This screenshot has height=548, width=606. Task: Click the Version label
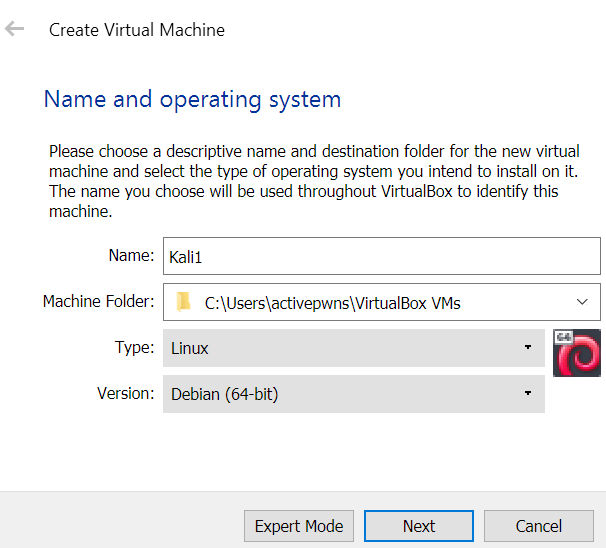click(126, 393)
